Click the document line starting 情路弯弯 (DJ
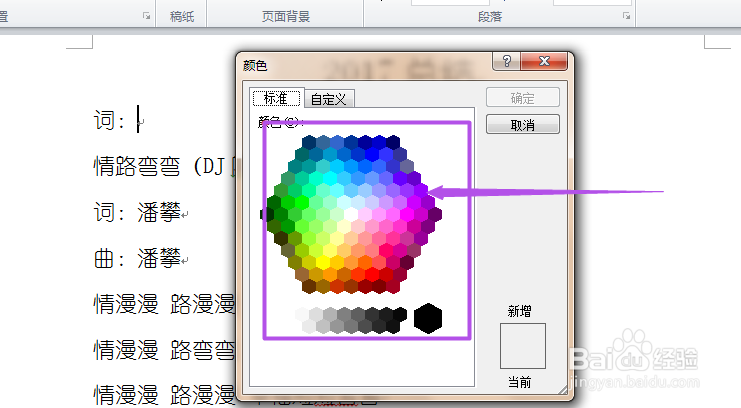The height and width of the screenshot is (408, 741). pyautogui.click(x=164, y=166)
